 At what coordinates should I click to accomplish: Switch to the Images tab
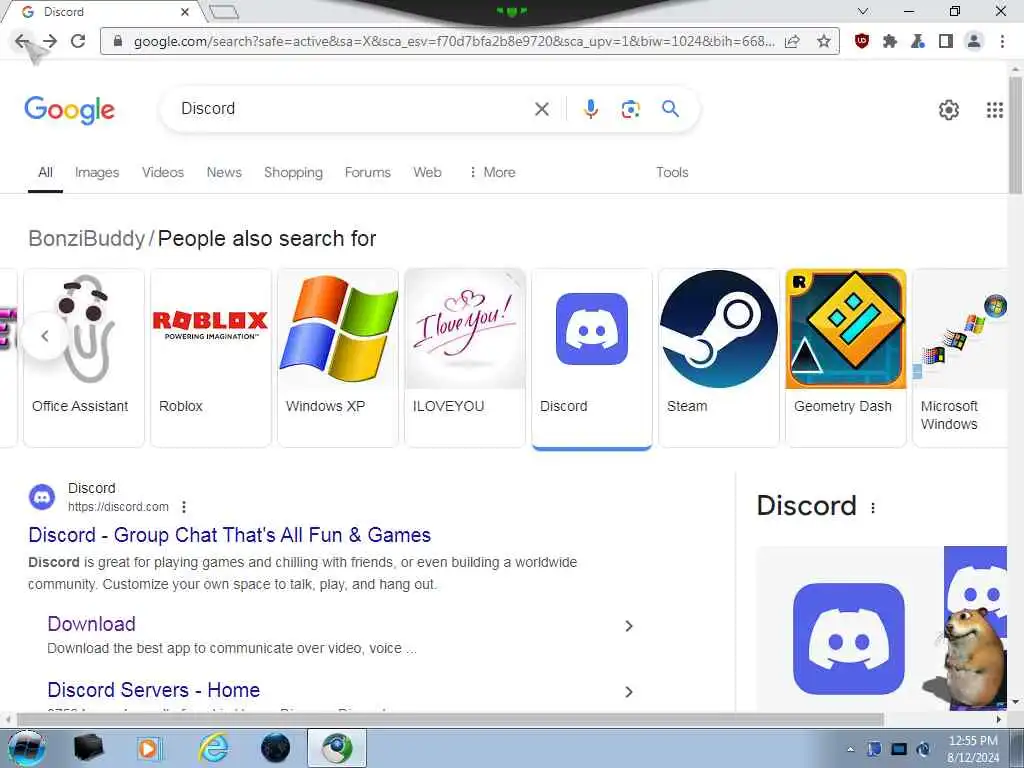pos(97,172)
